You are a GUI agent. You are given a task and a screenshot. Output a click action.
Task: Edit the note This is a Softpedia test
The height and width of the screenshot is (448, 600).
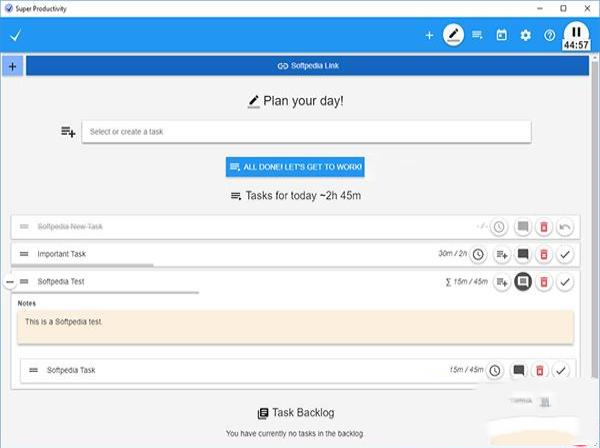(x=295, y=327)
